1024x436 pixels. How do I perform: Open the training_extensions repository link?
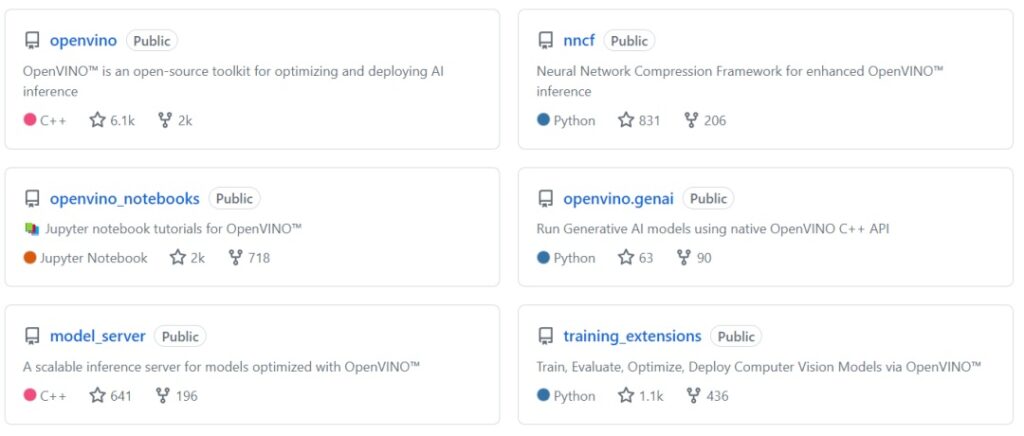click(x=632, y=337)
